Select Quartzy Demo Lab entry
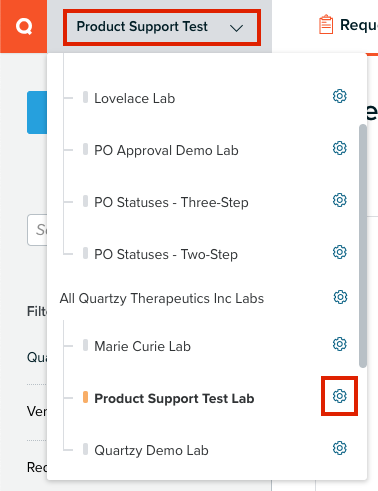Viewport: 378px width, 491px height. point(151,450)
